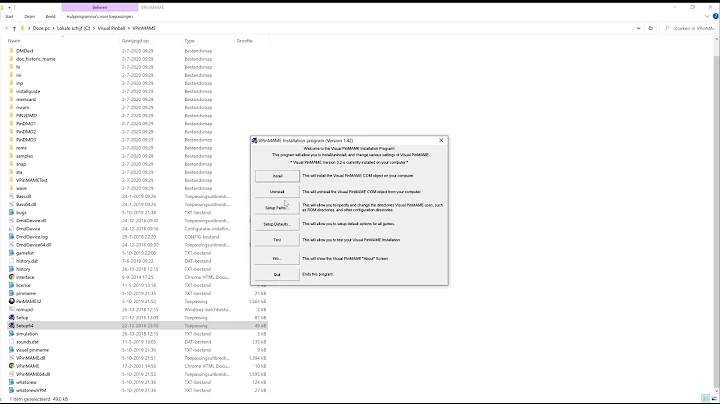Viewport: 720px width, 404px height.
Task: Select the doc_historic_mame folder icon
Action: coord(11,59)
